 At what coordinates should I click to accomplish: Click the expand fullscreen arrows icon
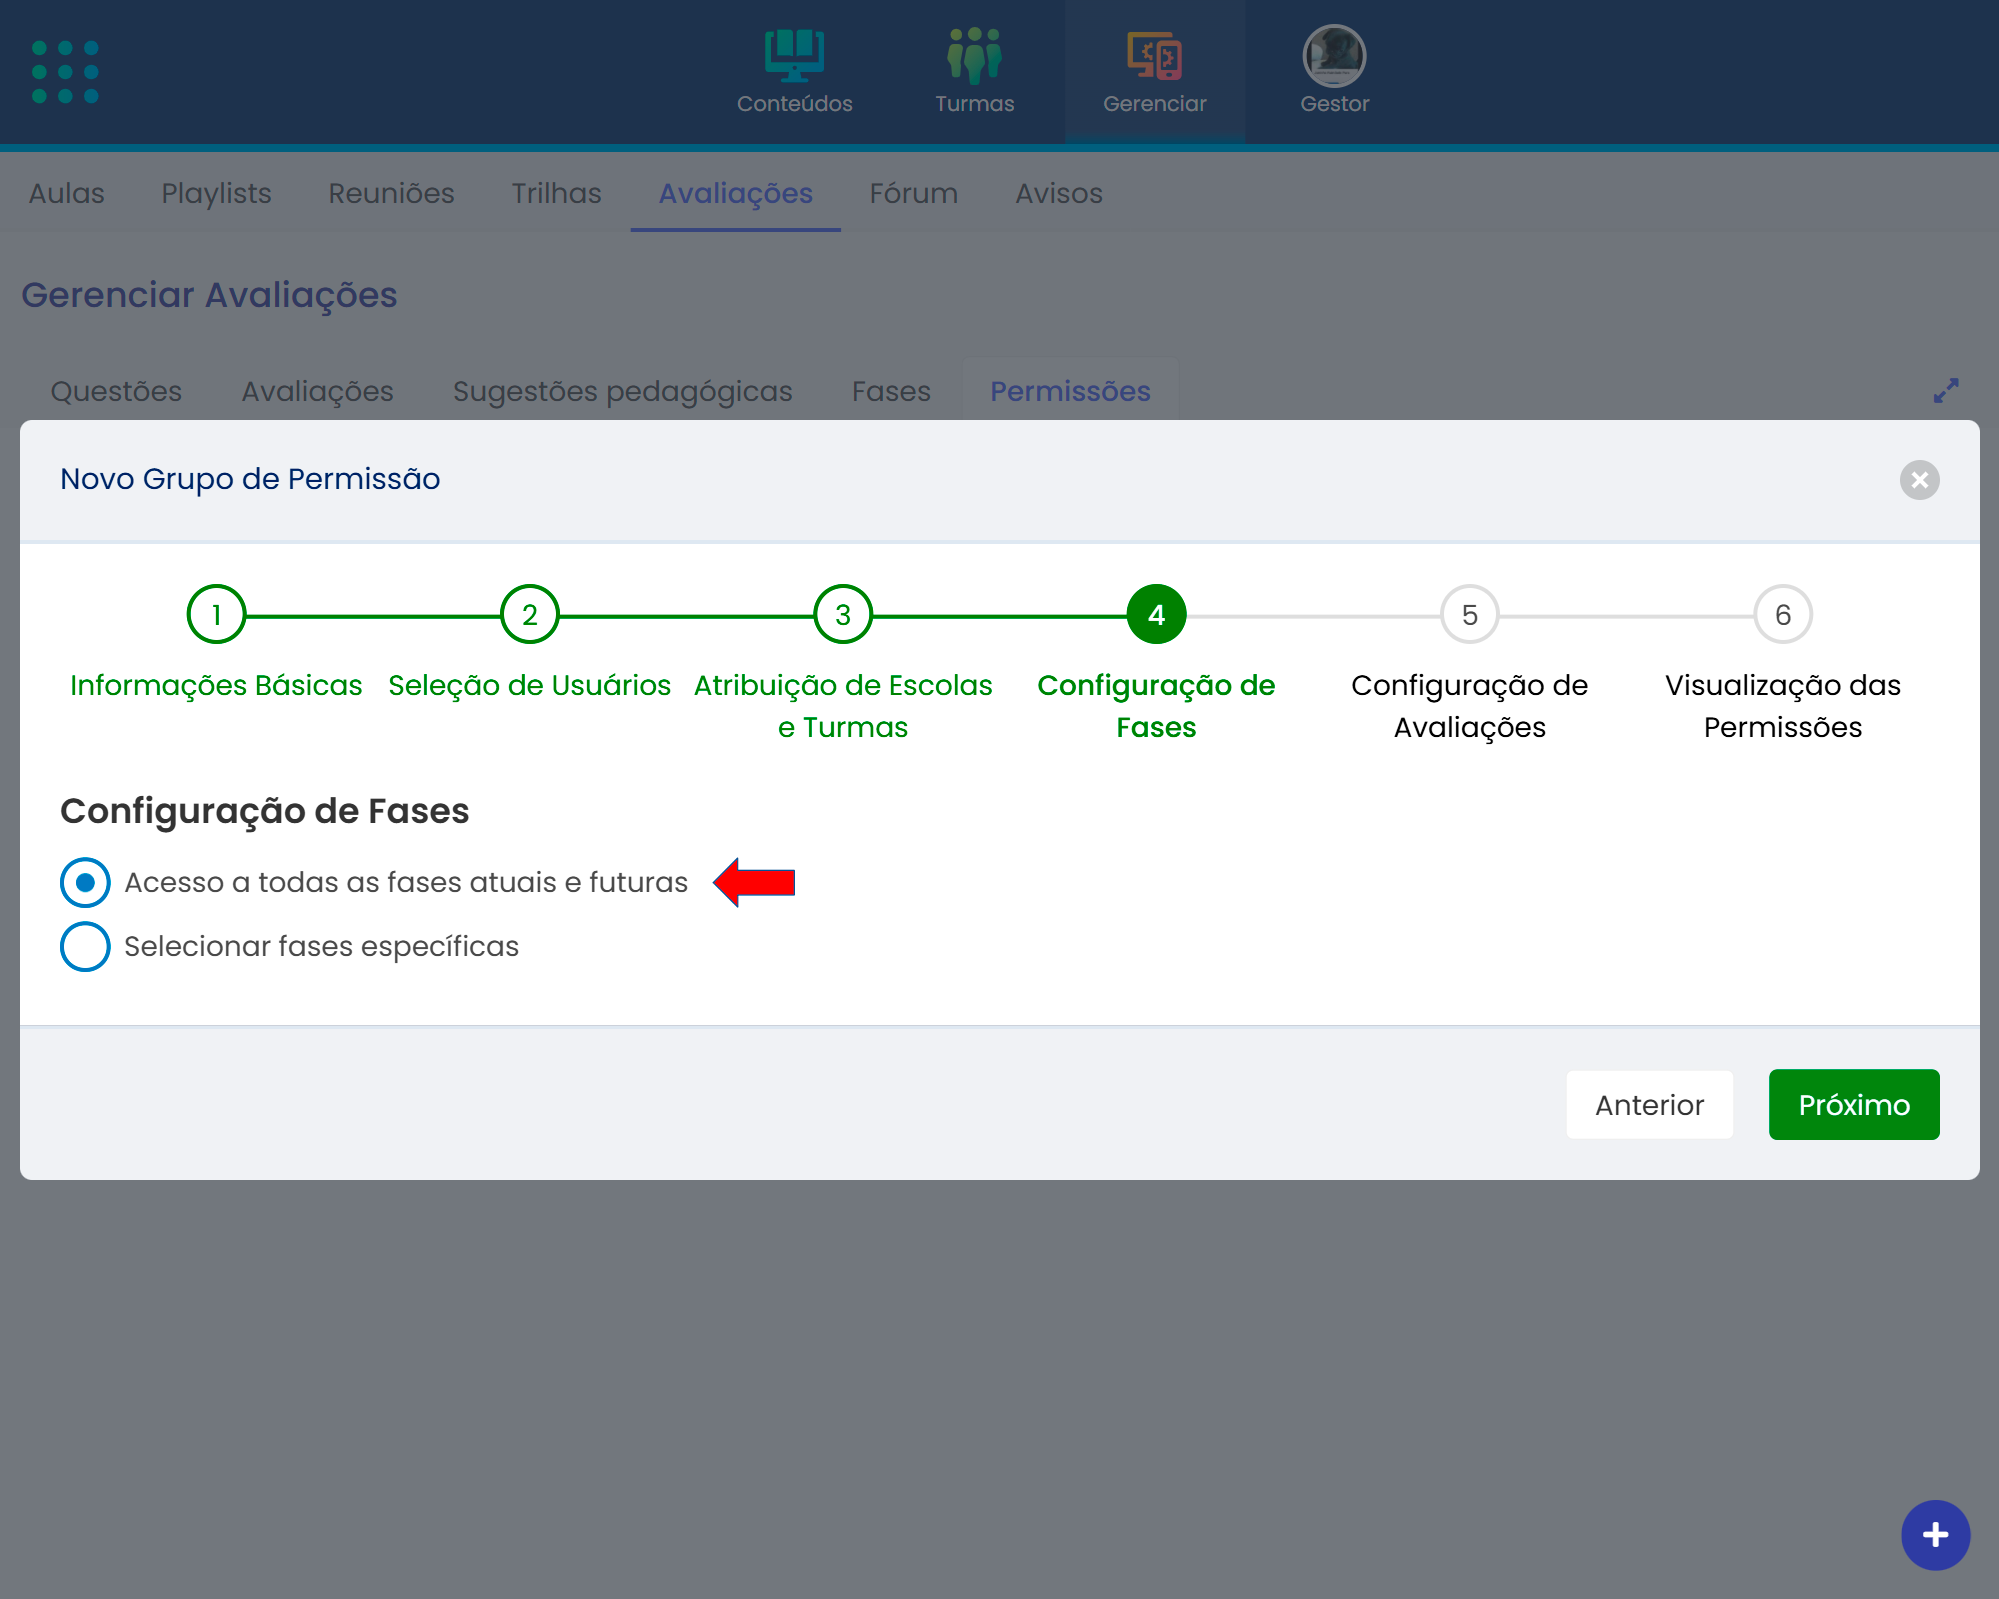(x=1945, y=391)
